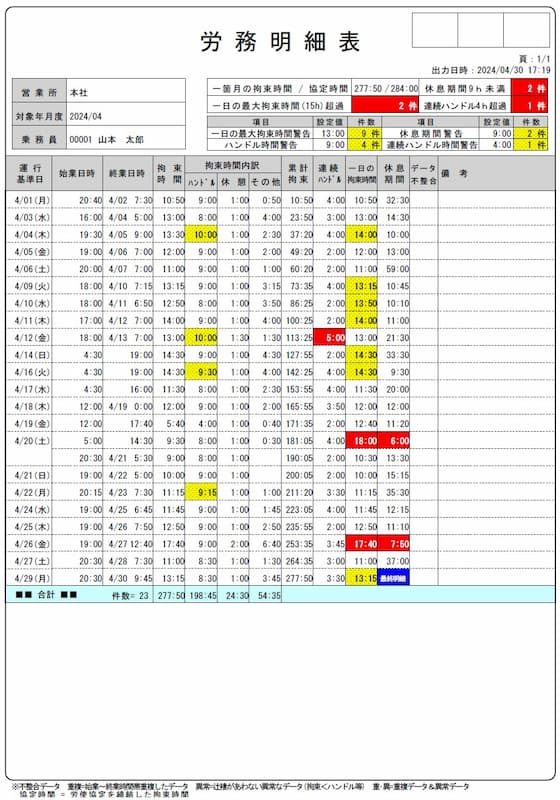Click the 始業日時 column header
Viewport: 560px width, 800px height.
pos(77,173)
